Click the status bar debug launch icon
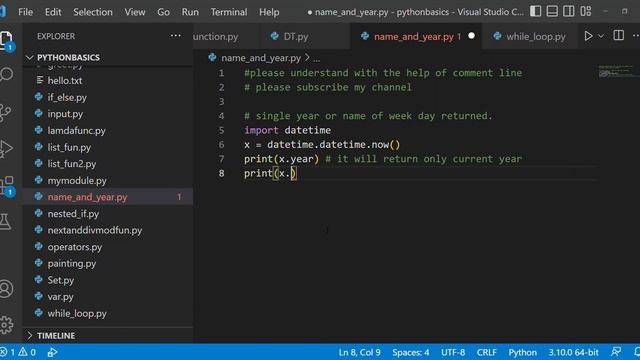This screenshot has height=360, width=640. click(x=52, y=352)
